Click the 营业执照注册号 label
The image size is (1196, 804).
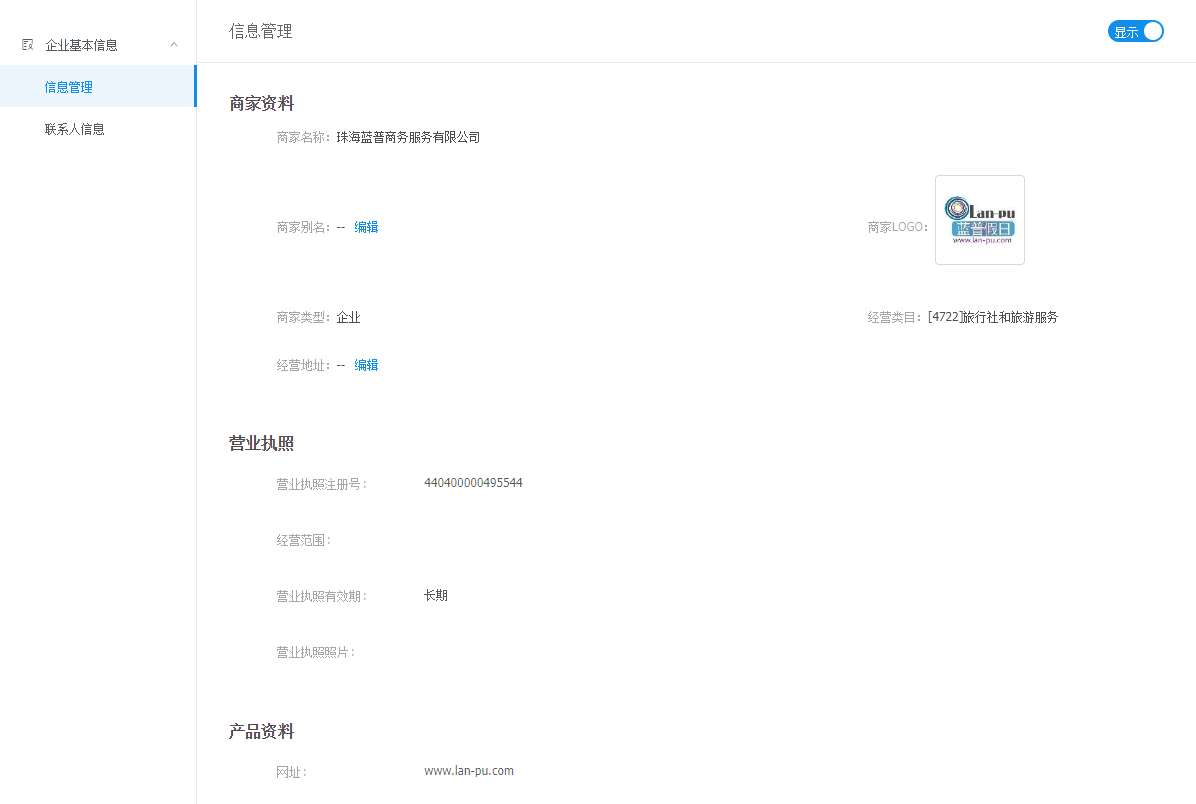pyautogui.click(x=321, y=484)
